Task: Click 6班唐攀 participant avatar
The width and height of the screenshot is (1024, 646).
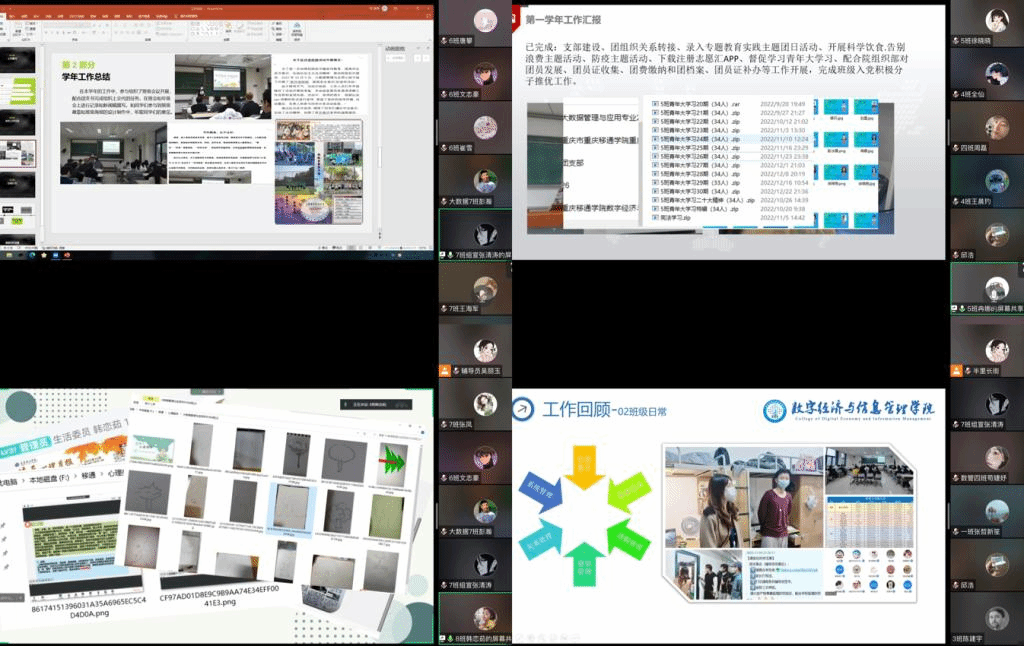Action: [x=485, y=20]
